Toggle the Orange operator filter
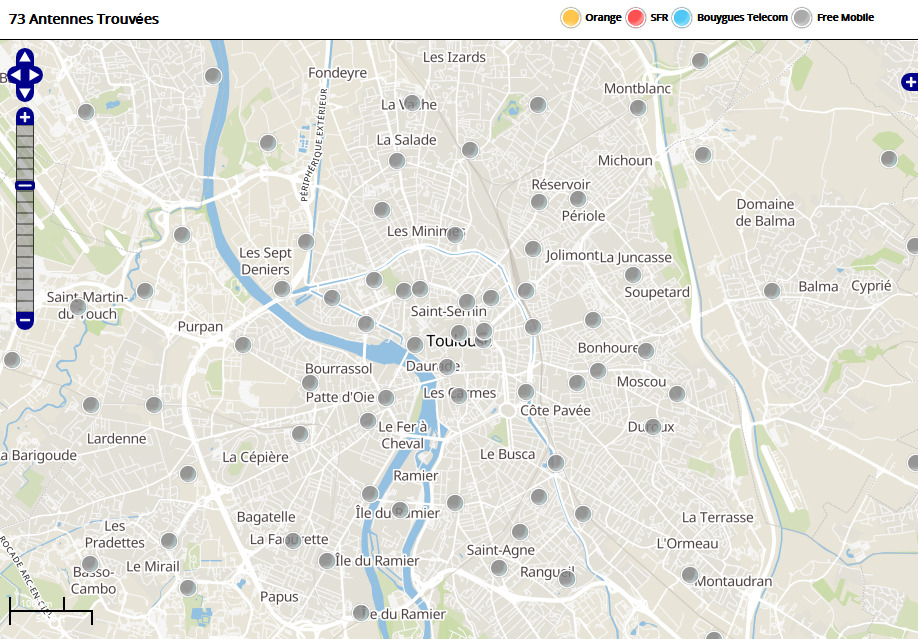The width and height of the screenshot is (918, 639). coord(571,17)
